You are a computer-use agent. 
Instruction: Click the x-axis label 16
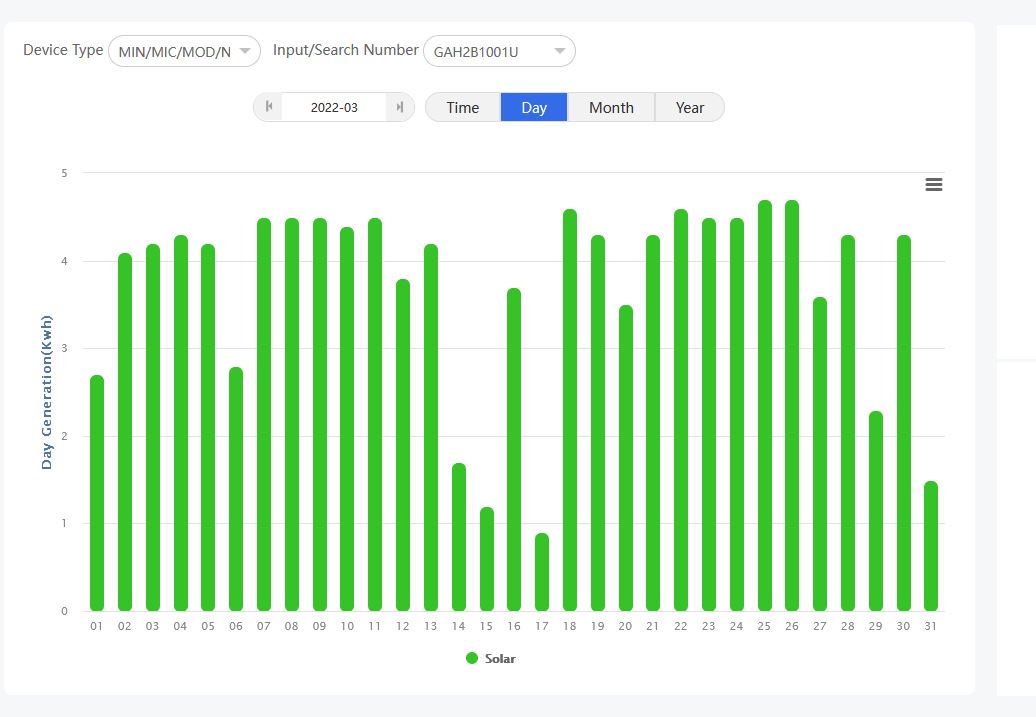pos(514,626)
